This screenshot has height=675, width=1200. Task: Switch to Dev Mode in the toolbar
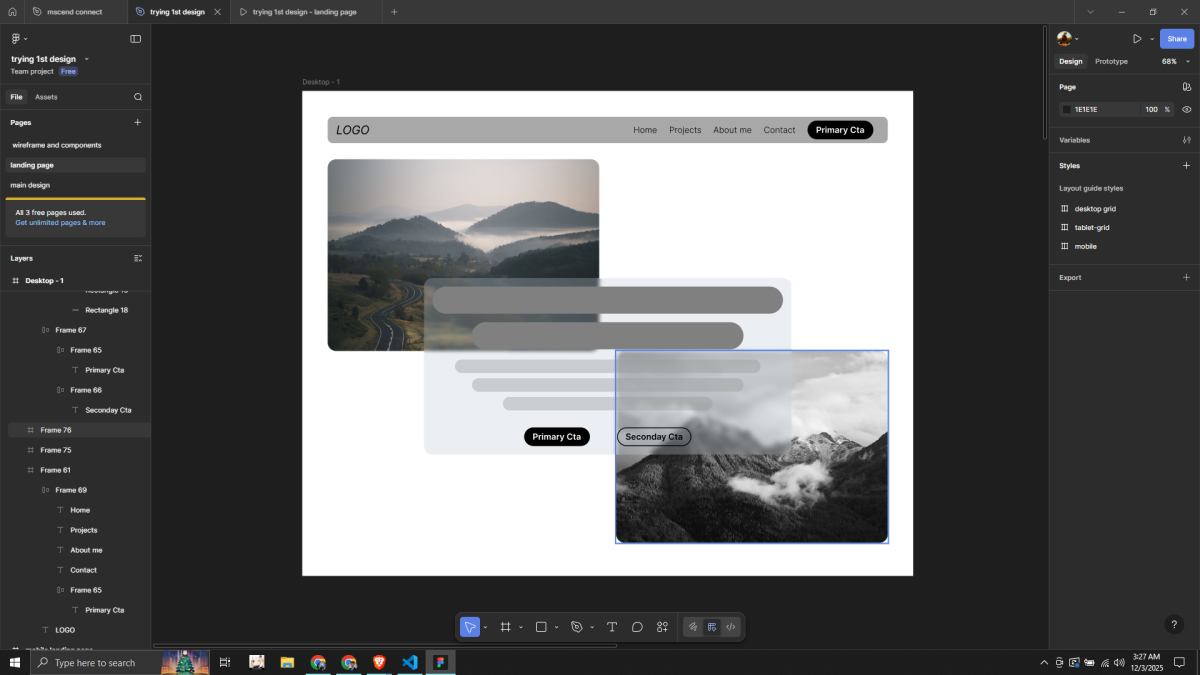[731, 627]
